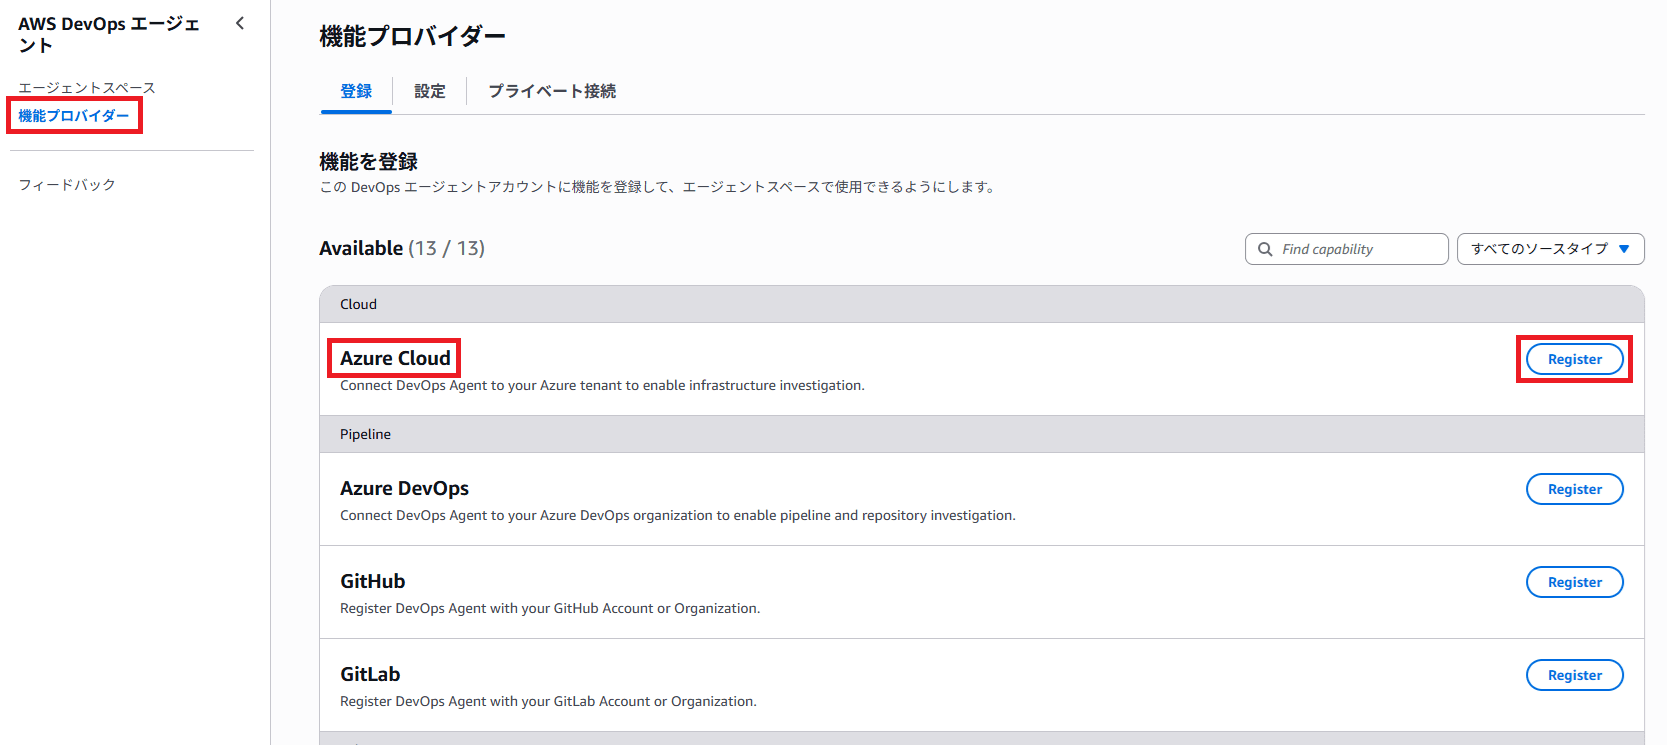This screenshot has width=1667, height=745.
Task: Click the AWS DevOps エージェント sidebar title
Action: 109,34
